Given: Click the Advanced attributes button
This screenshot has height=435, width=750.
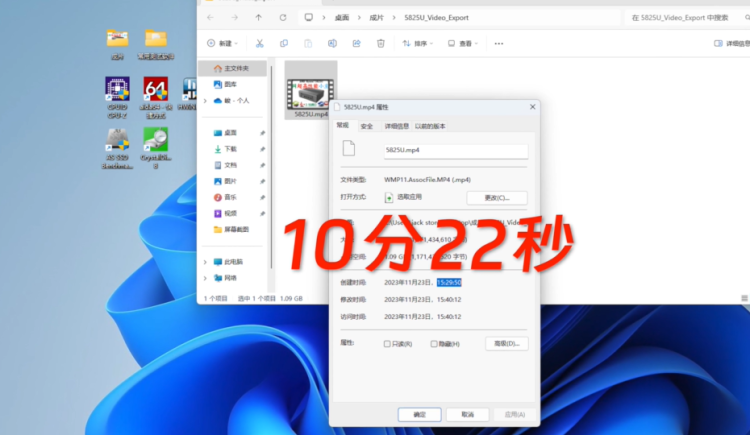Looking at the screenshot, I should [x=507, y=344].
